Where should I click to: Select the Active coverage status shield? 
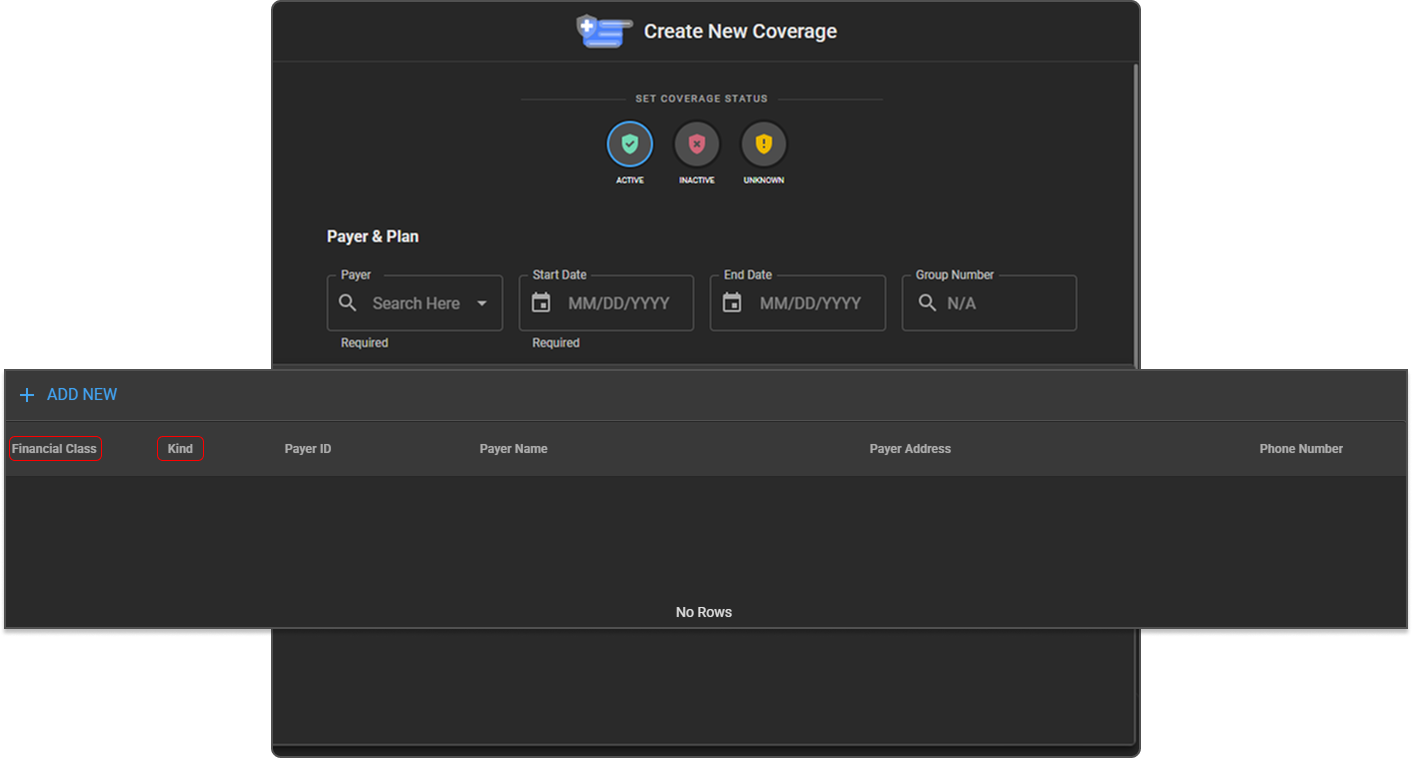click(x=630, y=145)
